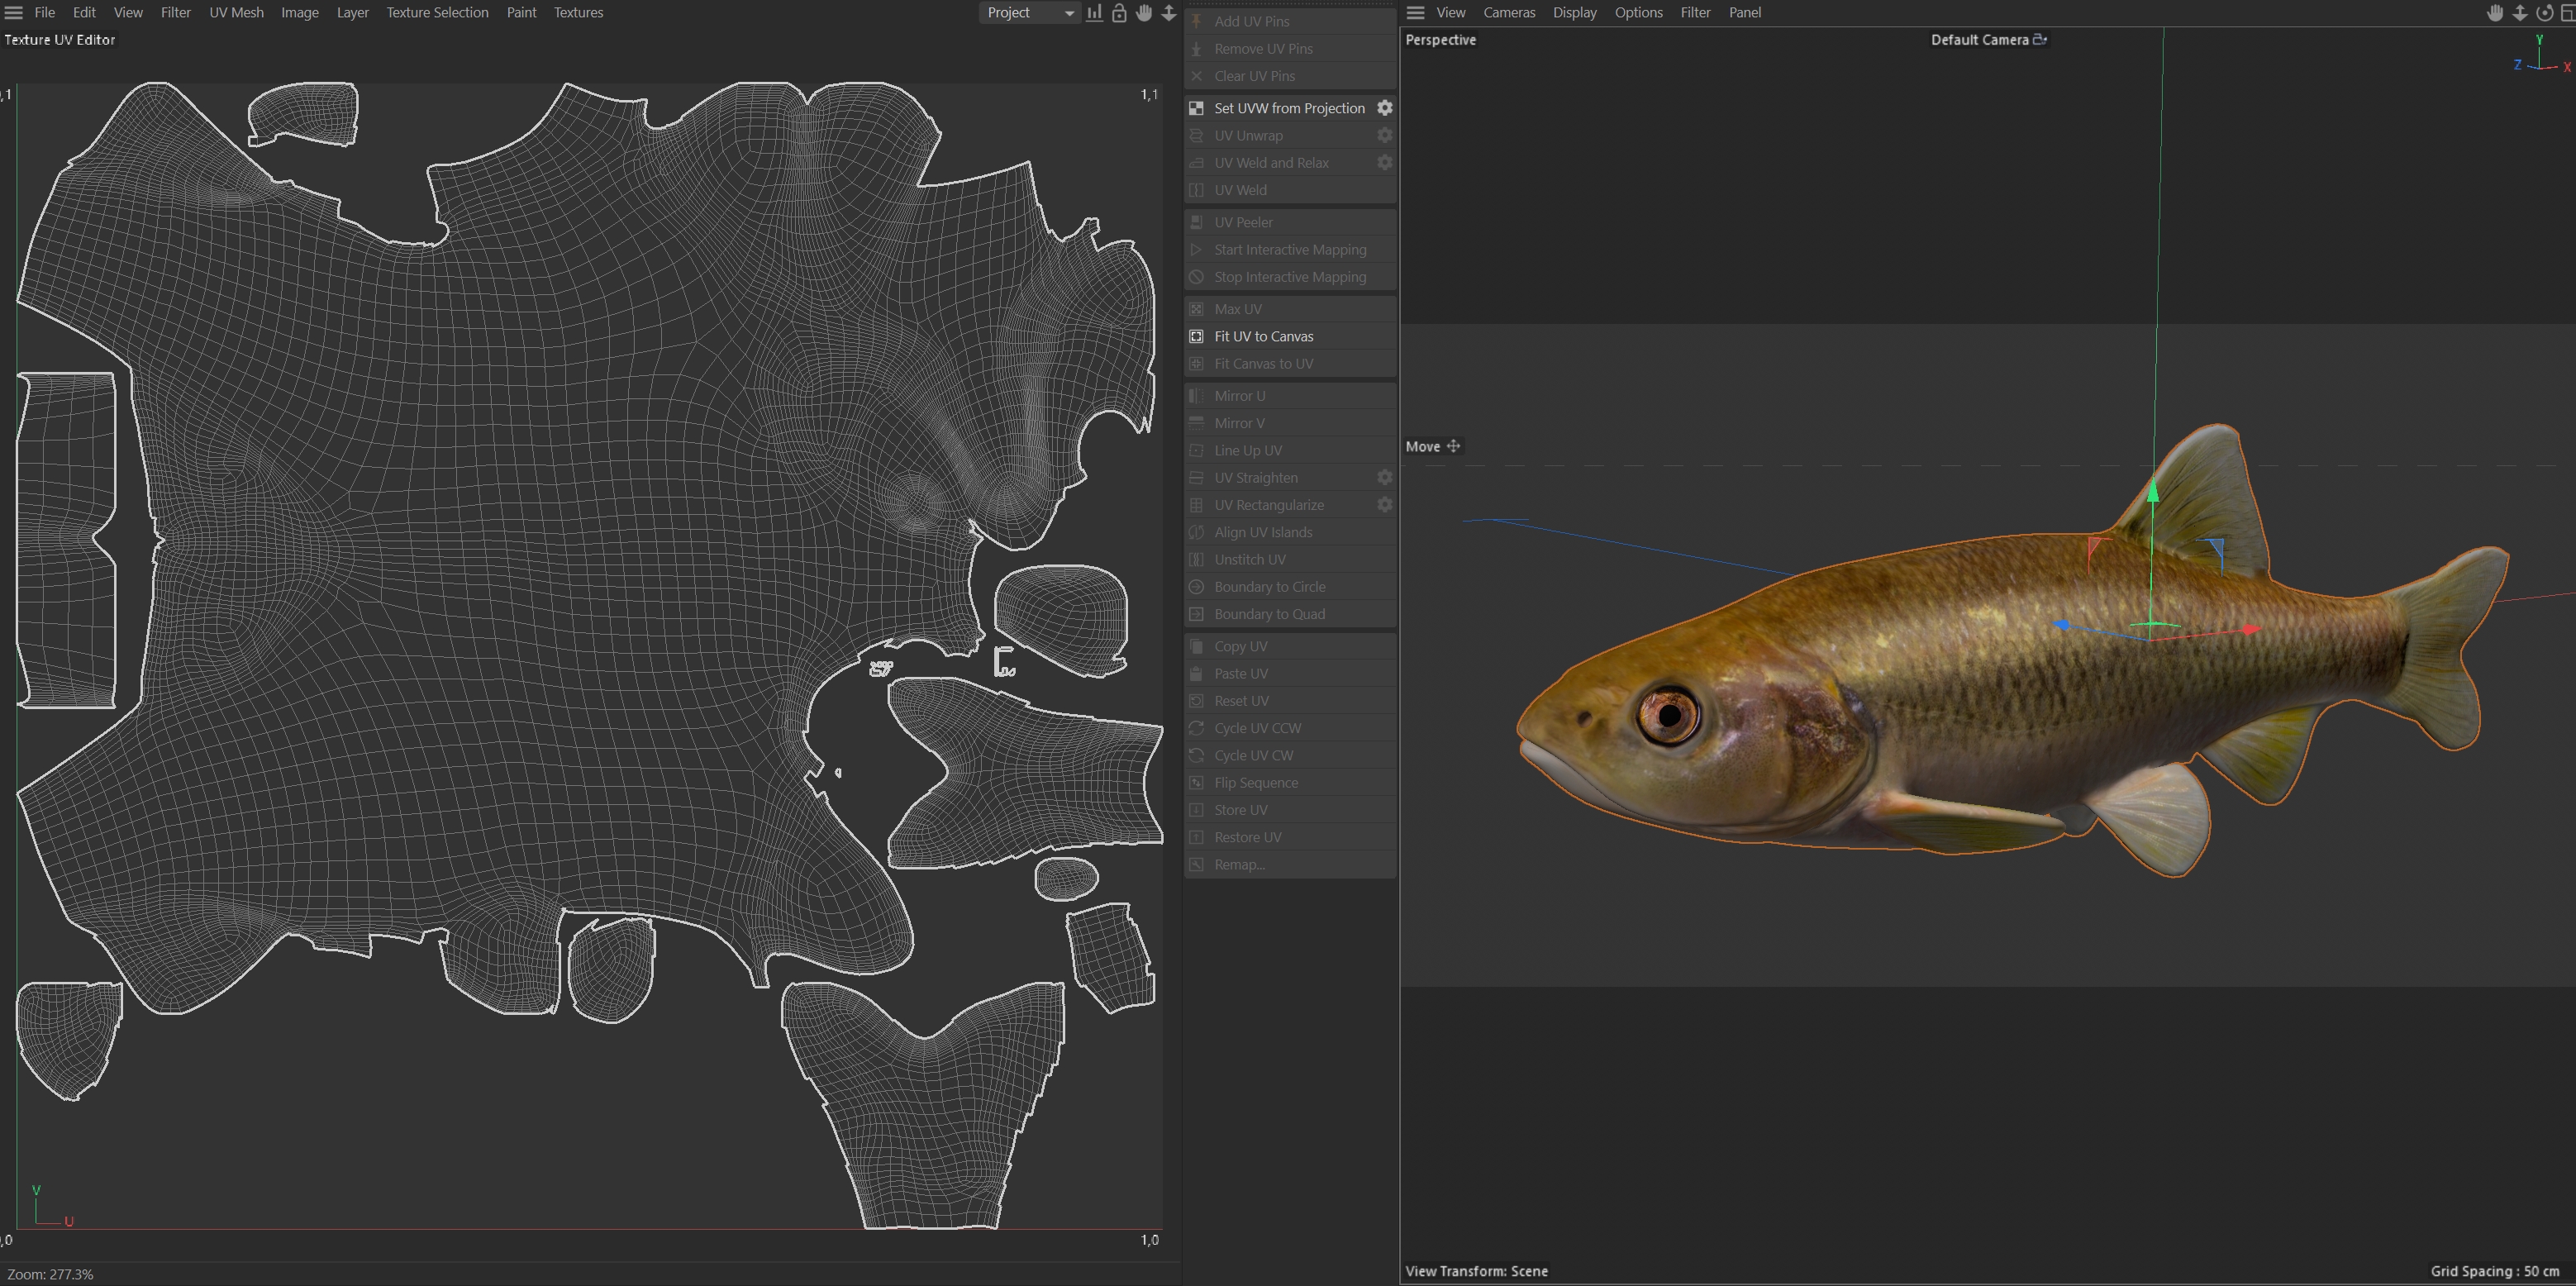Screen dimensions: 2576x1286
Task: Open the Texture Selection menu
Action: 437,13
